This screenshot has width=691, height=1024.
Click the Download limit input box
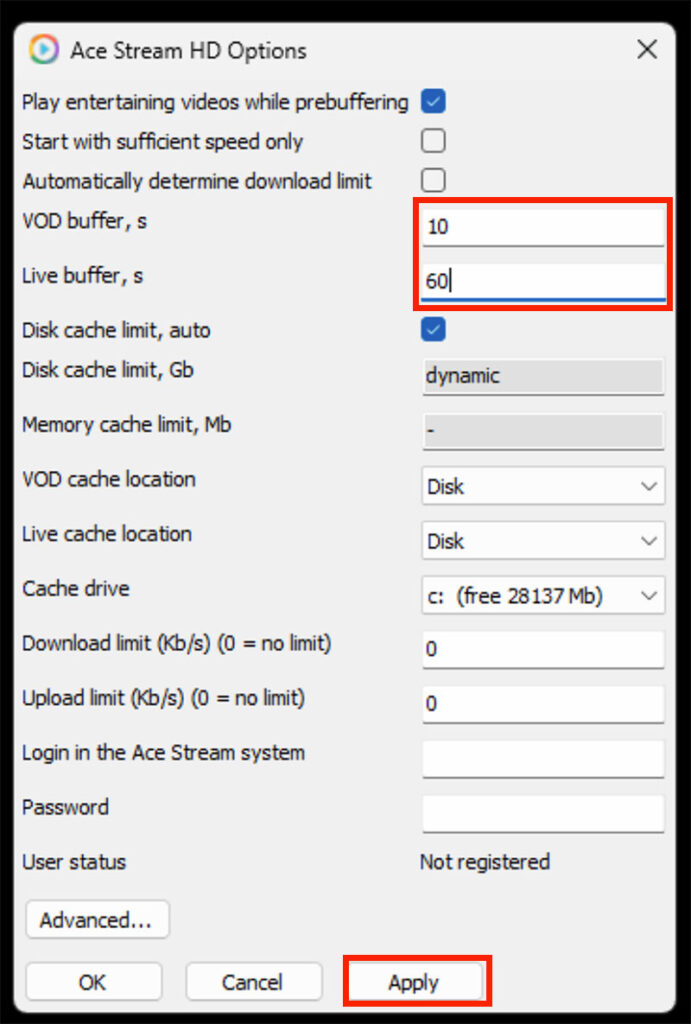click(543, 650)
